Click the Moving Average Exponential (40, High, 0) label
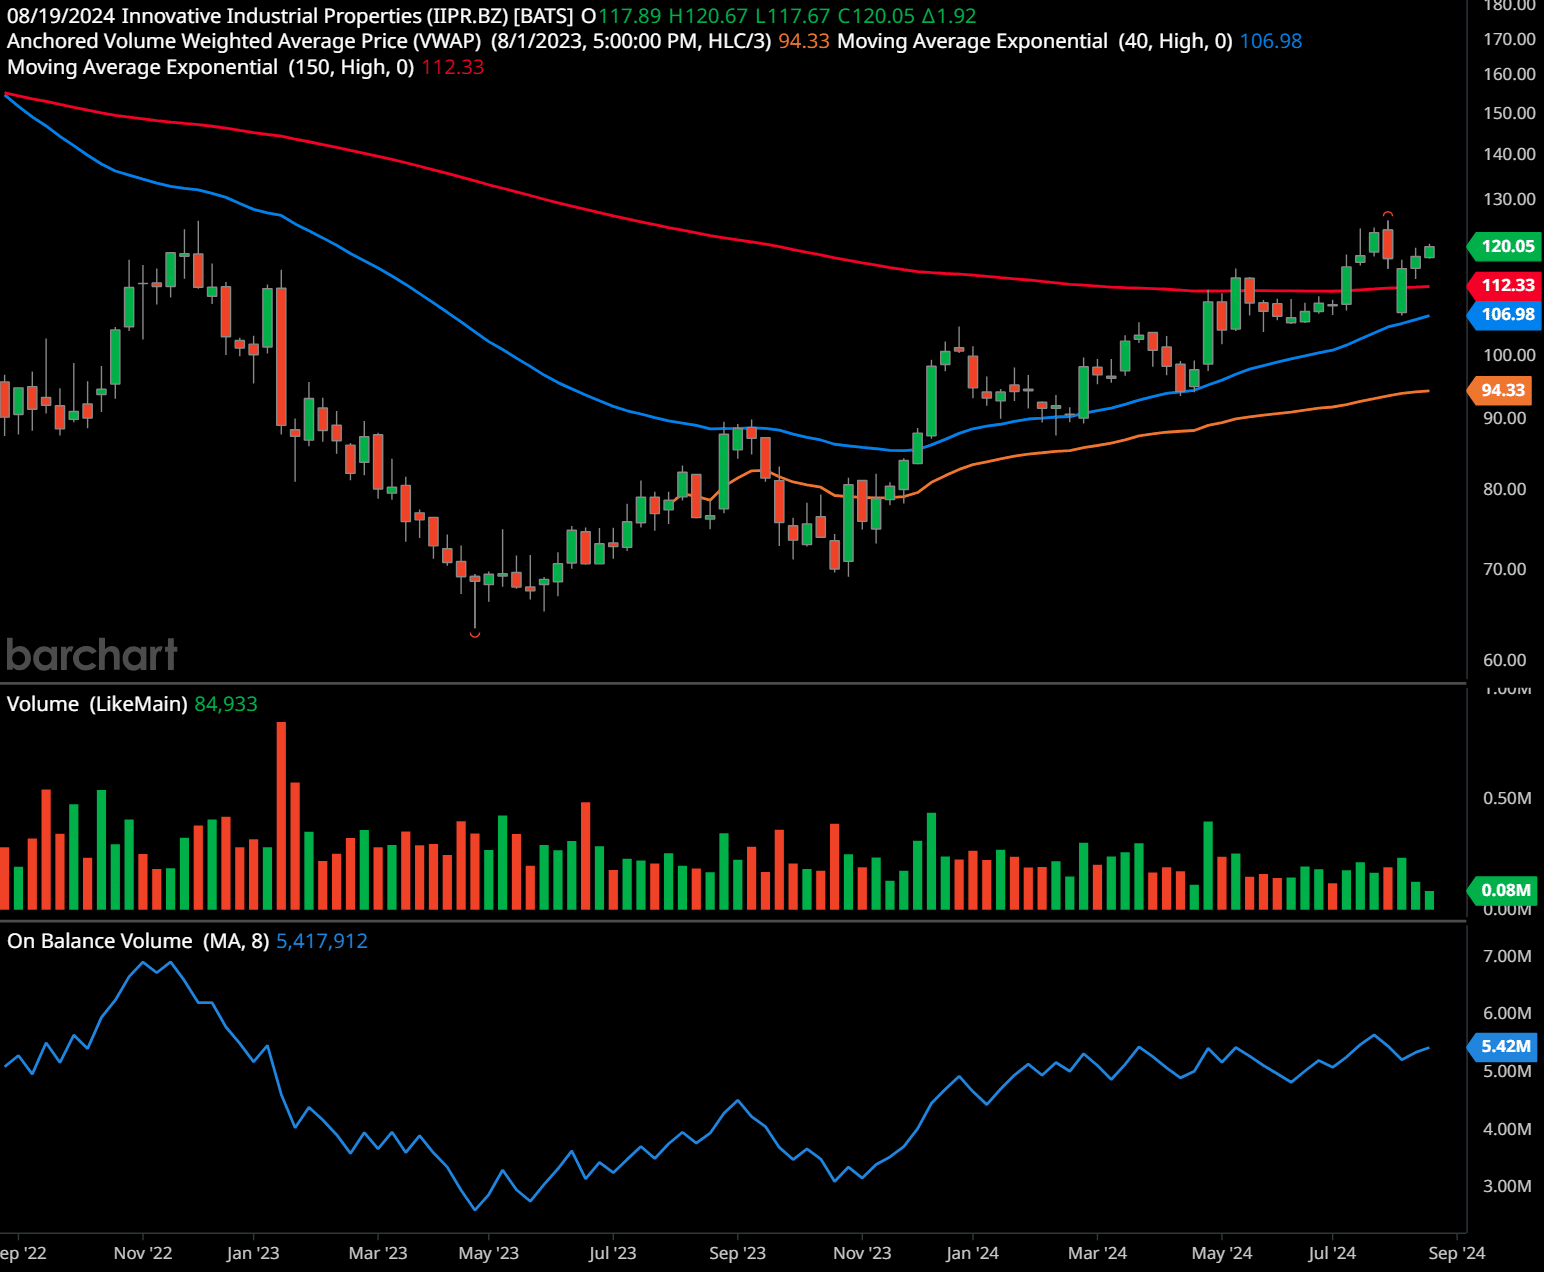1544x1272 pixels. (x=1035, y=41)
